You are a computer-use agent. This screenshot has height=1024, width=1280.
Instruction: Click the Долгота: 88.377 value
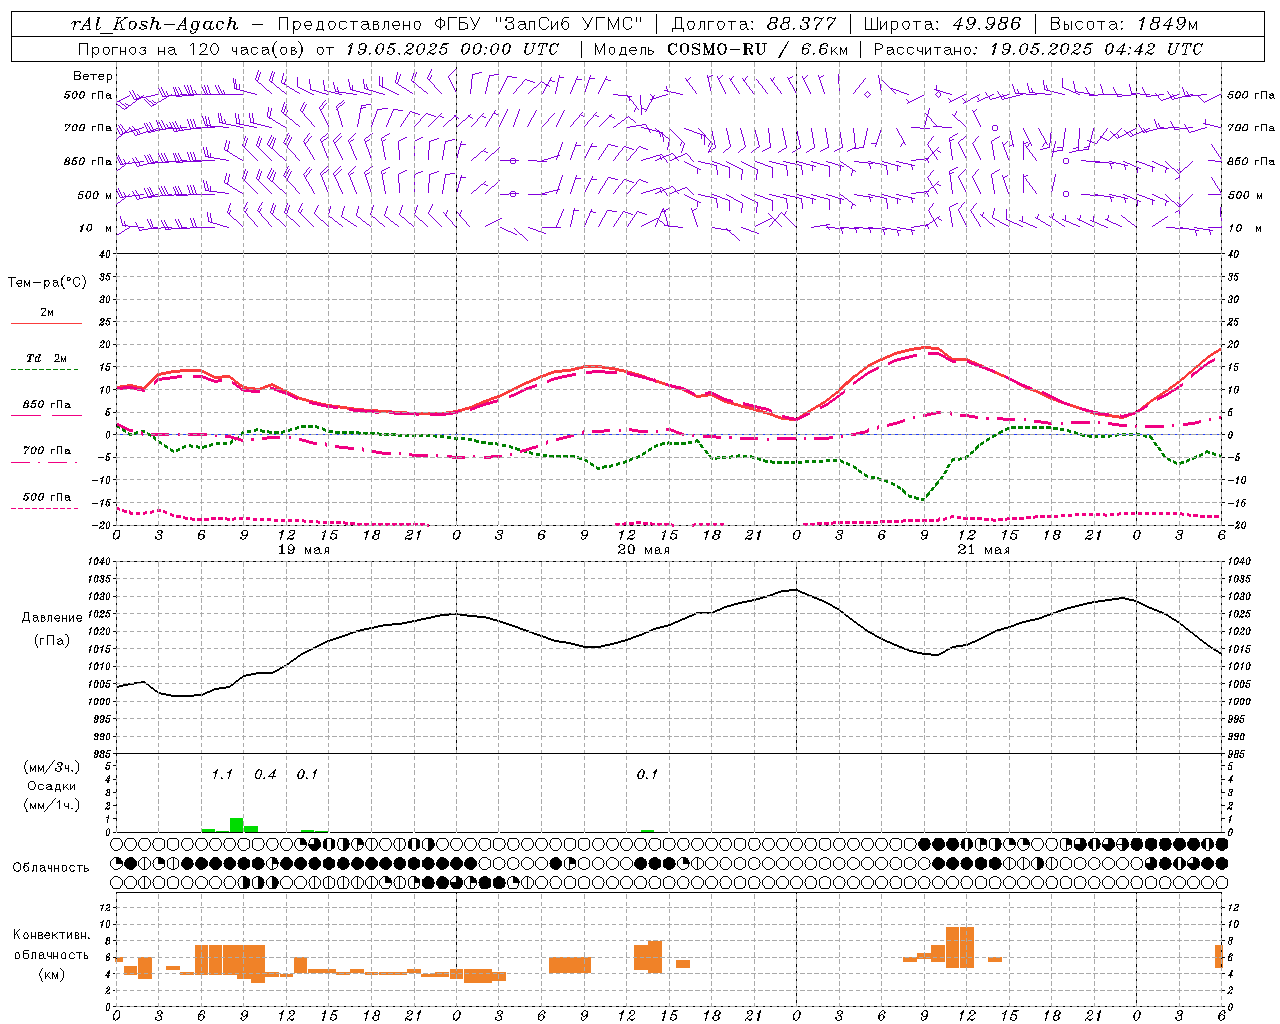753,24
